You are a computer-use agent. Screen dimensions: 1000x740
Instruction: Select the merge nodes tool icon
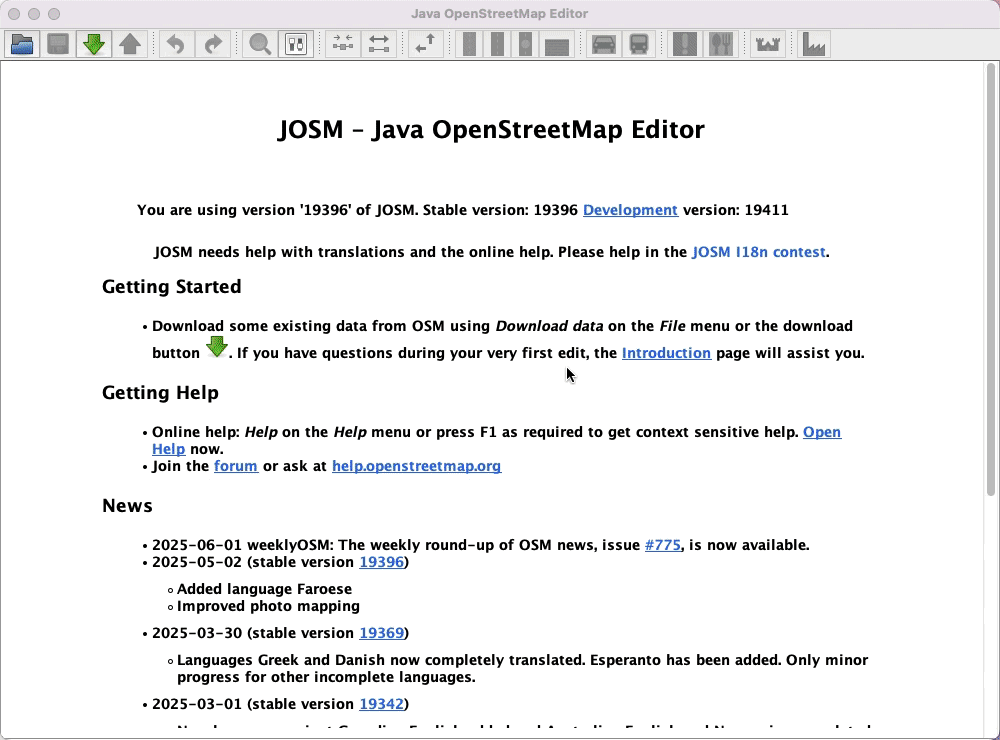point(341,43)
